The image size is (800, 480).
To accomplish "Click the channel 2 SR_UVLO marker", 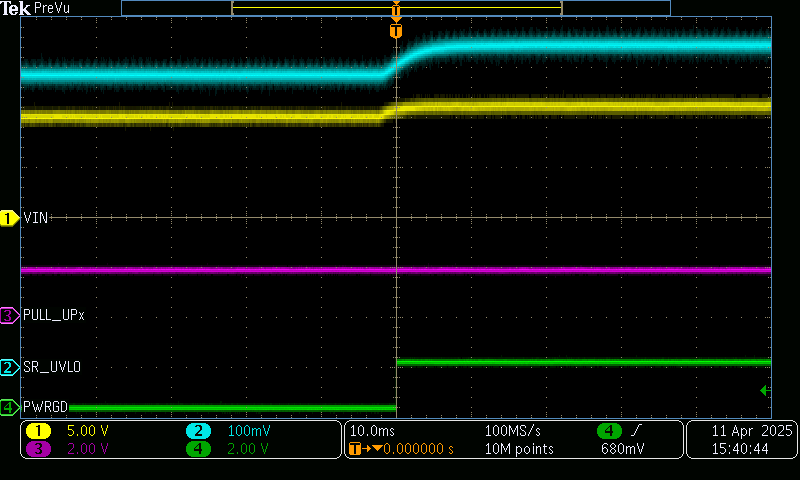I will 9,367.
